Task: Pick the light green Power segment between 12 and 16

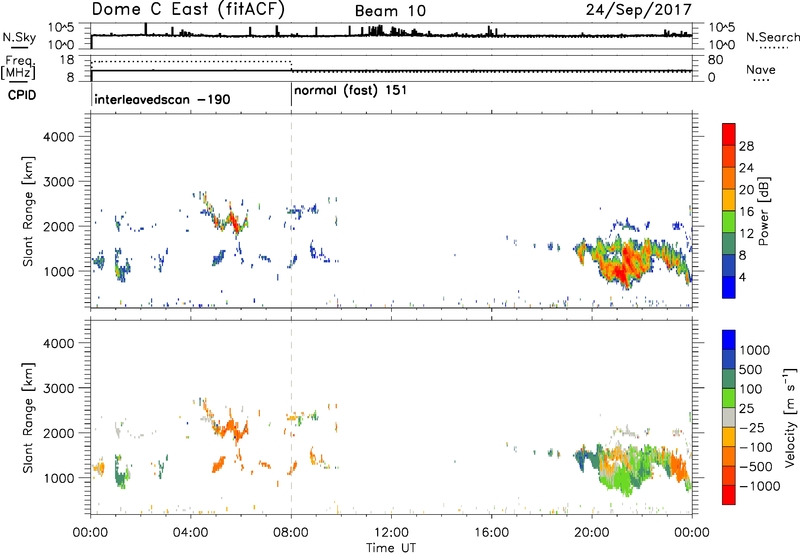Action: (729, 222)
